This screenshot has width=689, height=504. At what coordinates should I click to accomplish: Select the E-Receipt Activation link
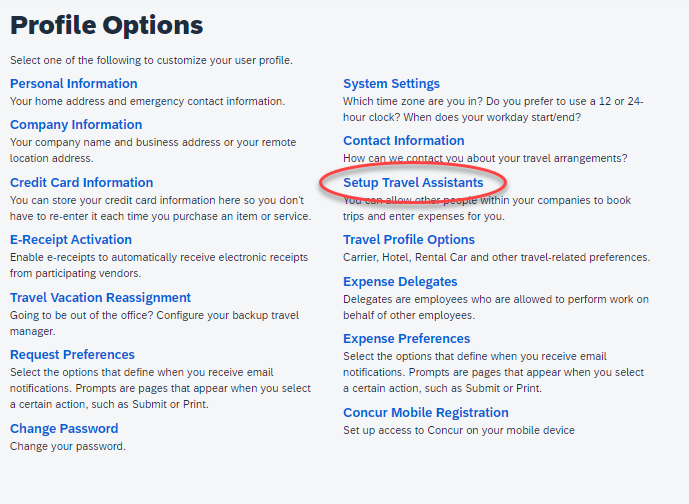click(x=71, y=240)
